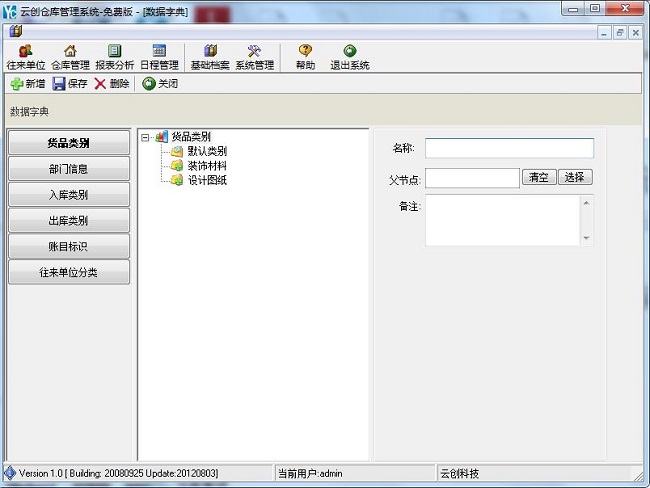The width and height of the screenshot is (650, 488).
Task: Focus the 名称 input field
Action: point(509,148)
